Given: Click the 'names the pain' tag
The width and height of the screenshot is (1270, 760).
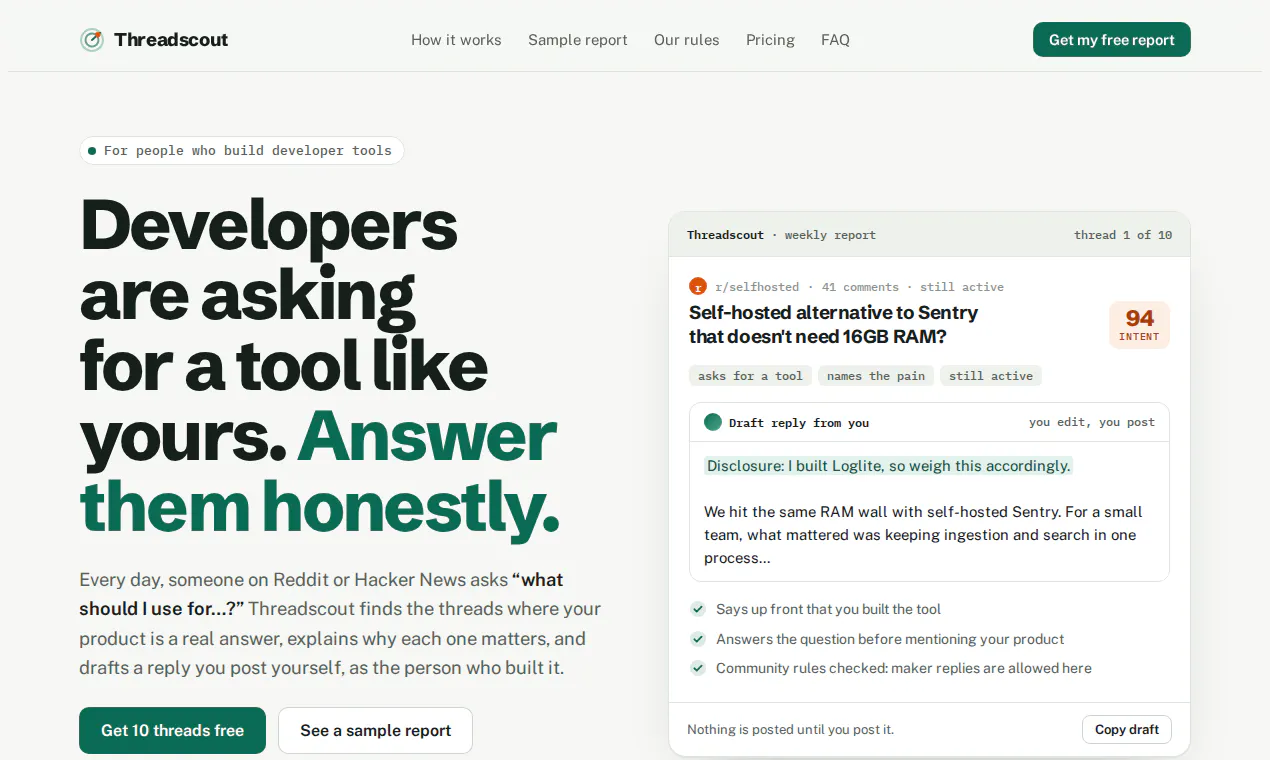Looking at the screenshot, I should point(876,376).
